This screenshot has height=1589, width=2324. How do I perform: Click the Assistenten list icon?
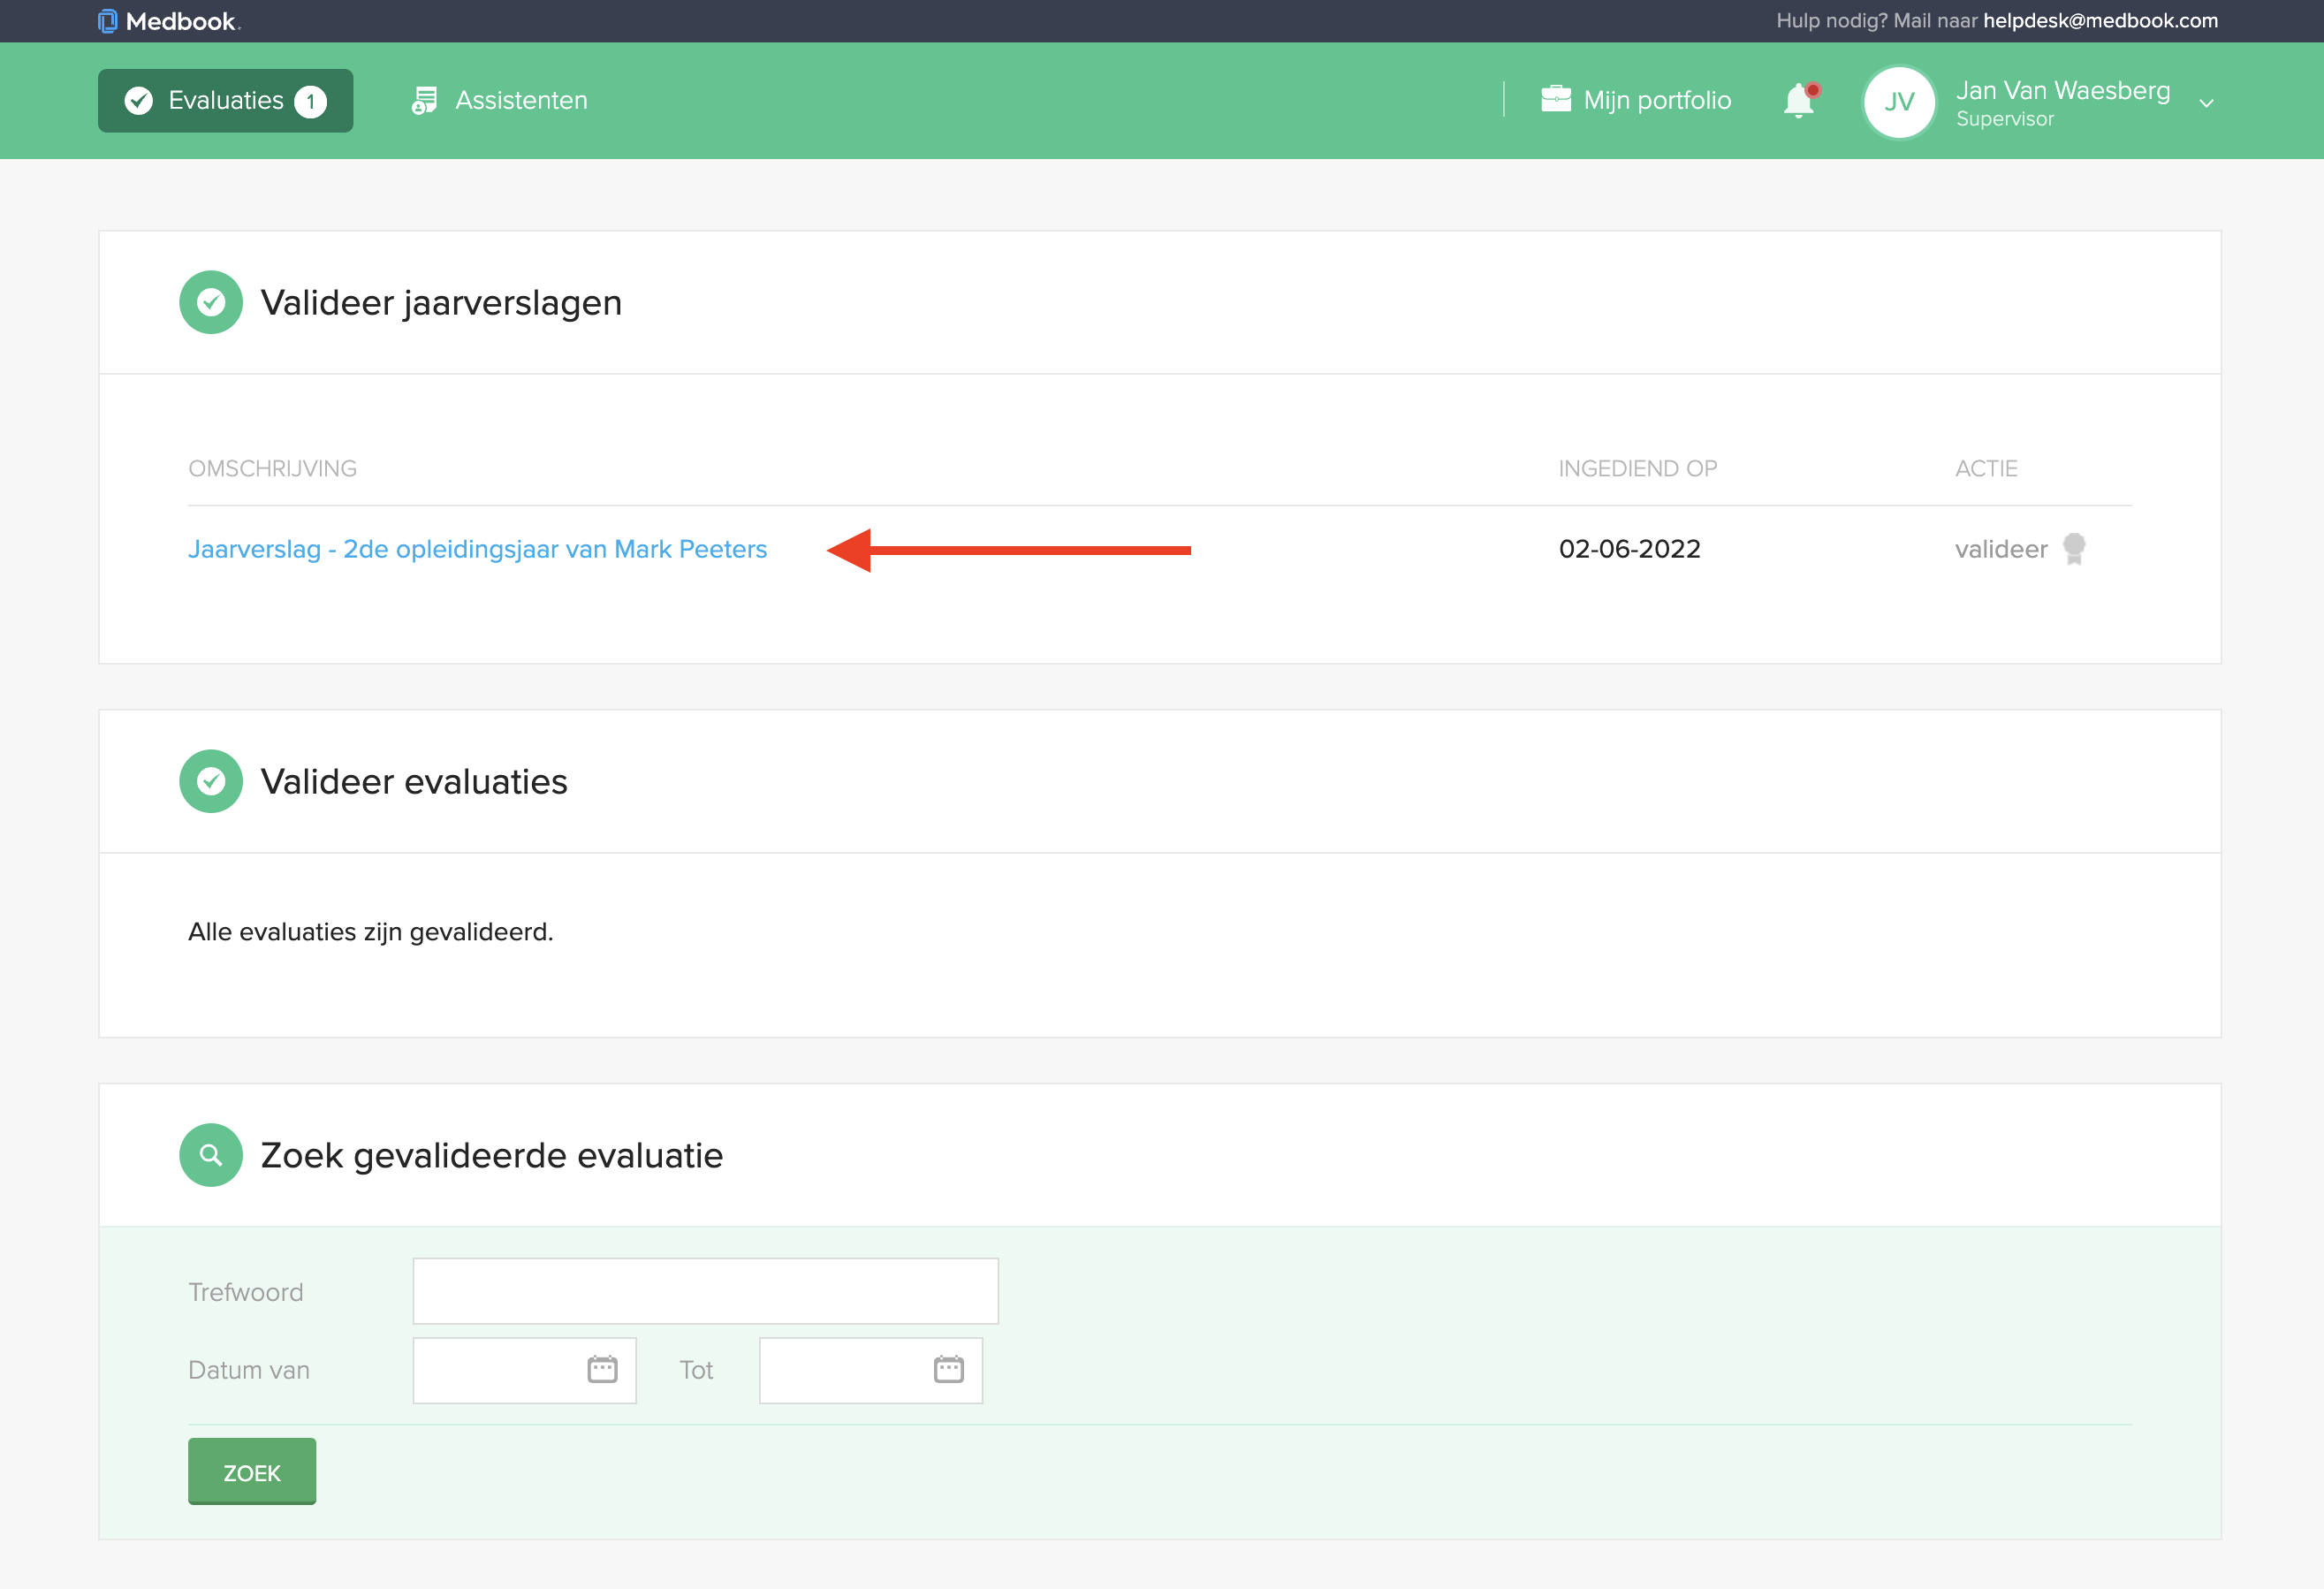(424, 100)
